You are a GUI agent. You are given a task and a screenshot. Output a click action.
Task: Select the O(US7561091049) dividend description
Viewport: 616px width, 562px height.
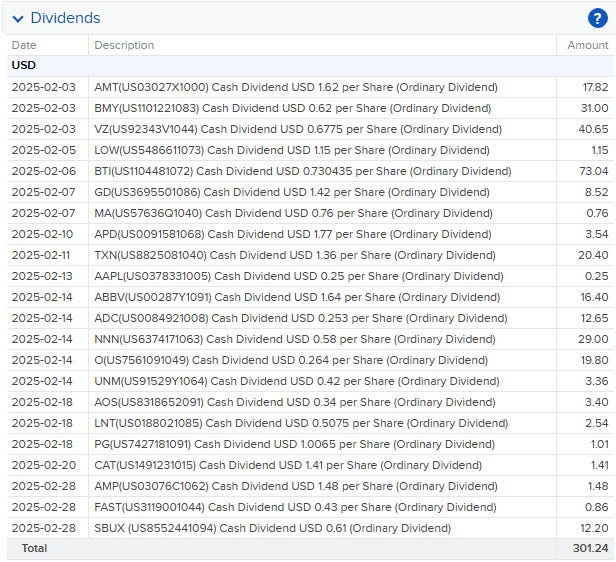click(291, 361)
